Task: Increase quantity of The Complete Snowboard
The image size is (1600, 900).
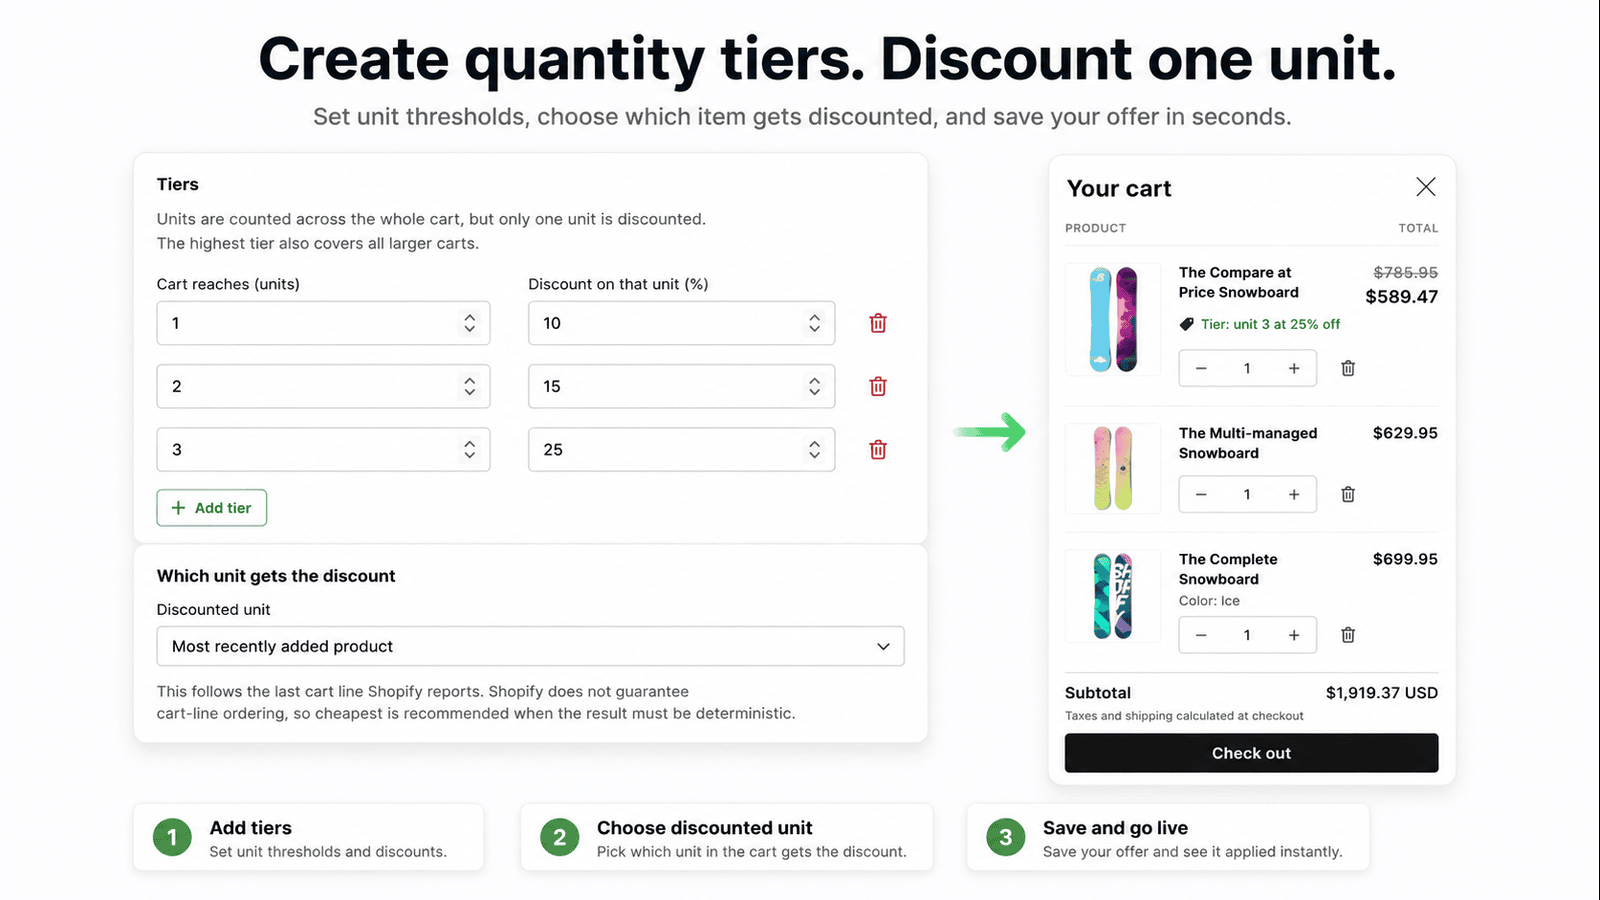Action: coord(1294,635)
